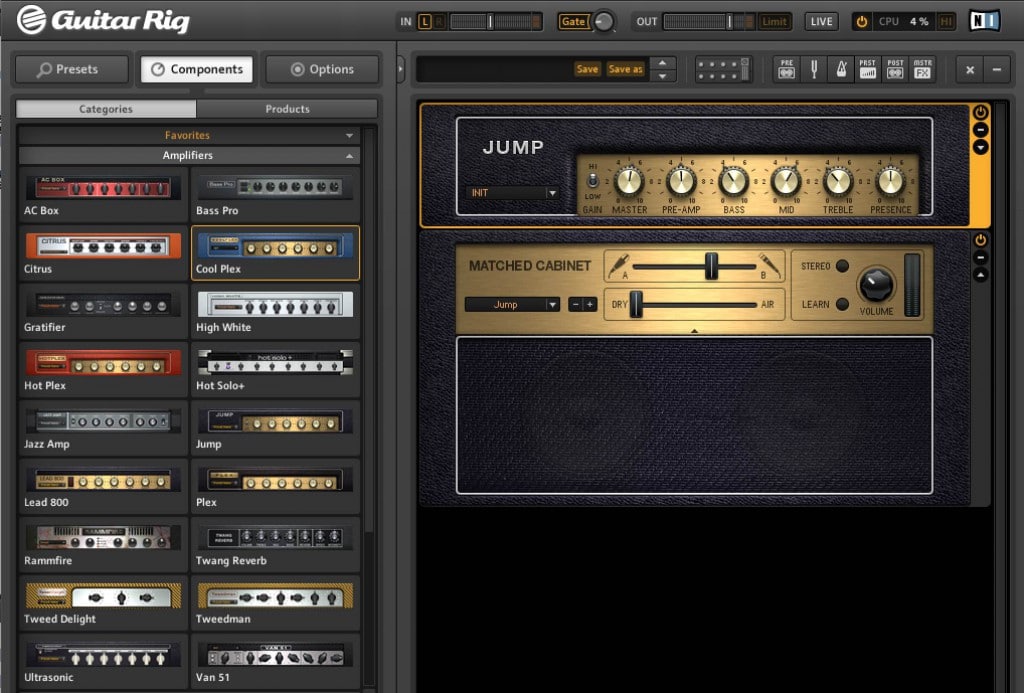Toggle STEREO on the Matched Cabinet
Viewport: 1024px width, 693px height.
pos(842,266)
